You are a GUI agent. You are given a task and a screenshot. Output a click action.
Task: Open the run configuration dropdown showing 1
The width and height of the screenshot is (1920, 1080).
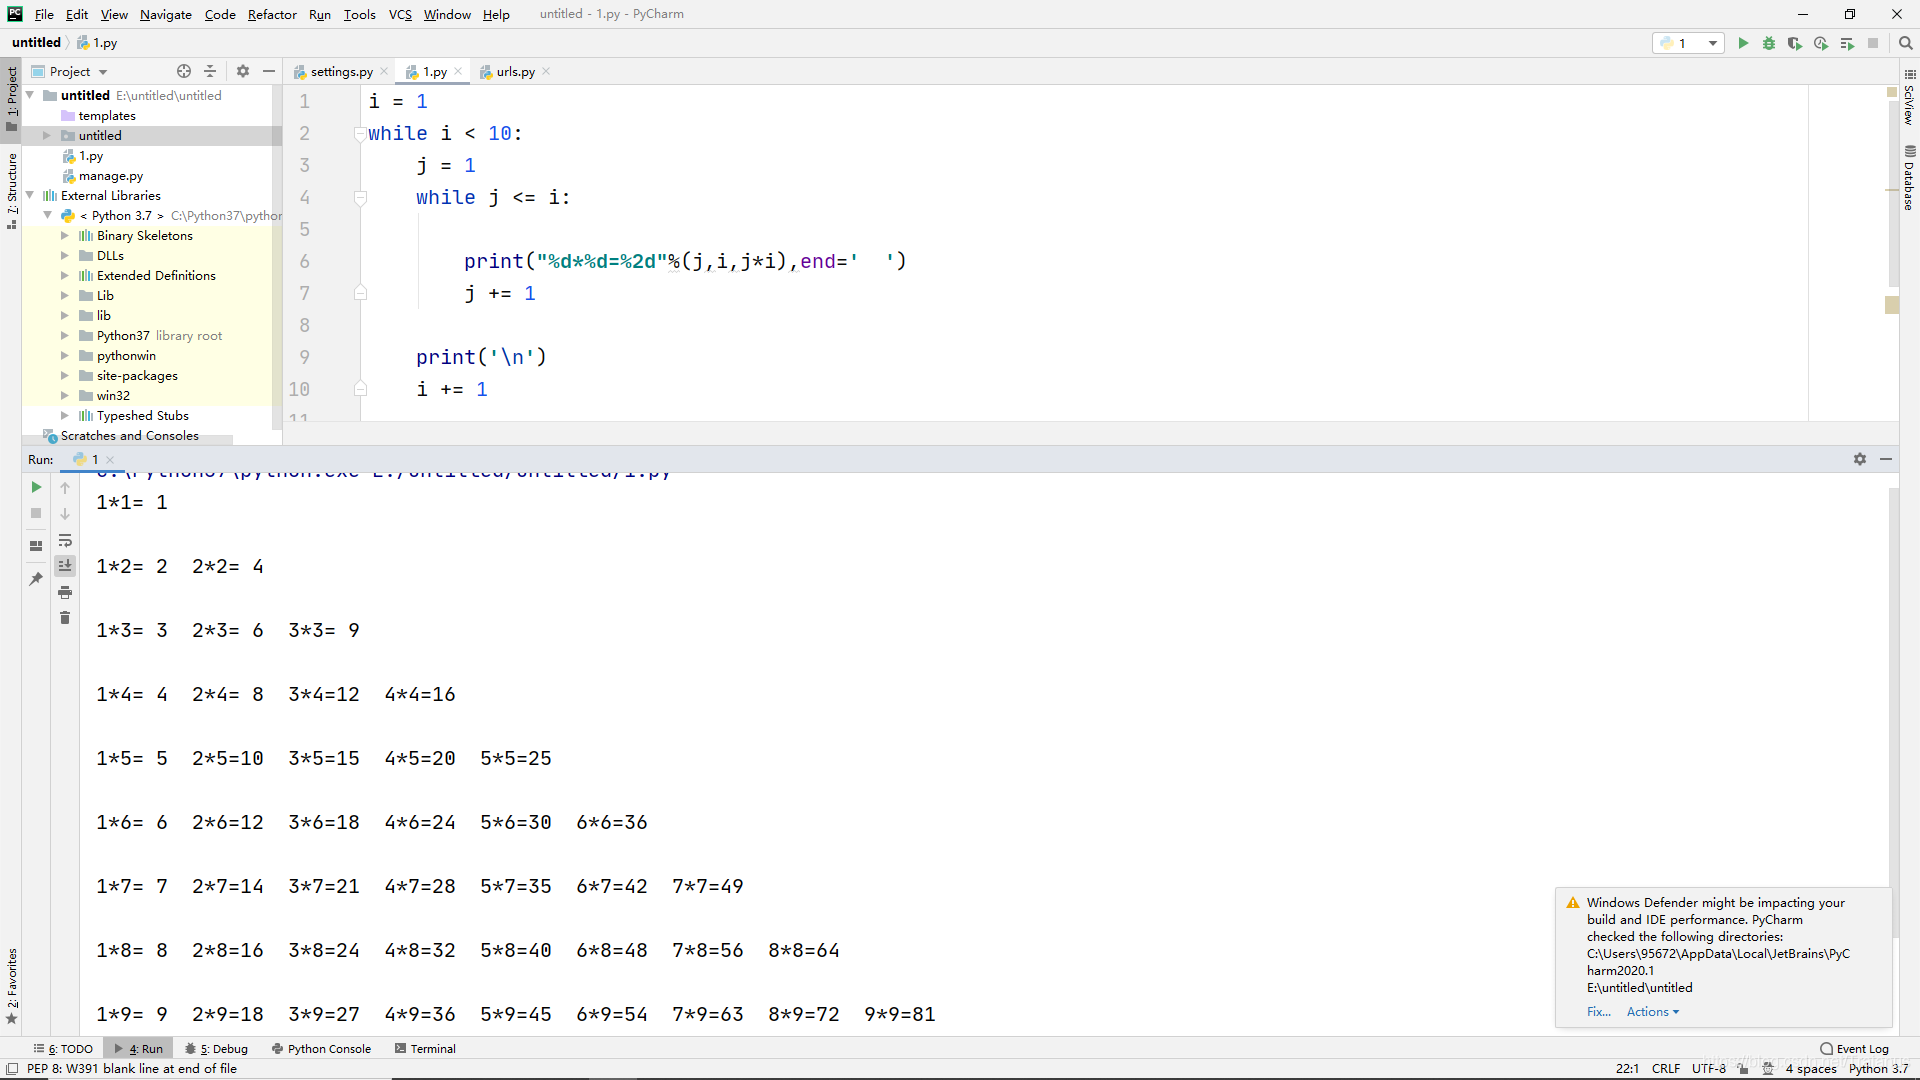1688,43
